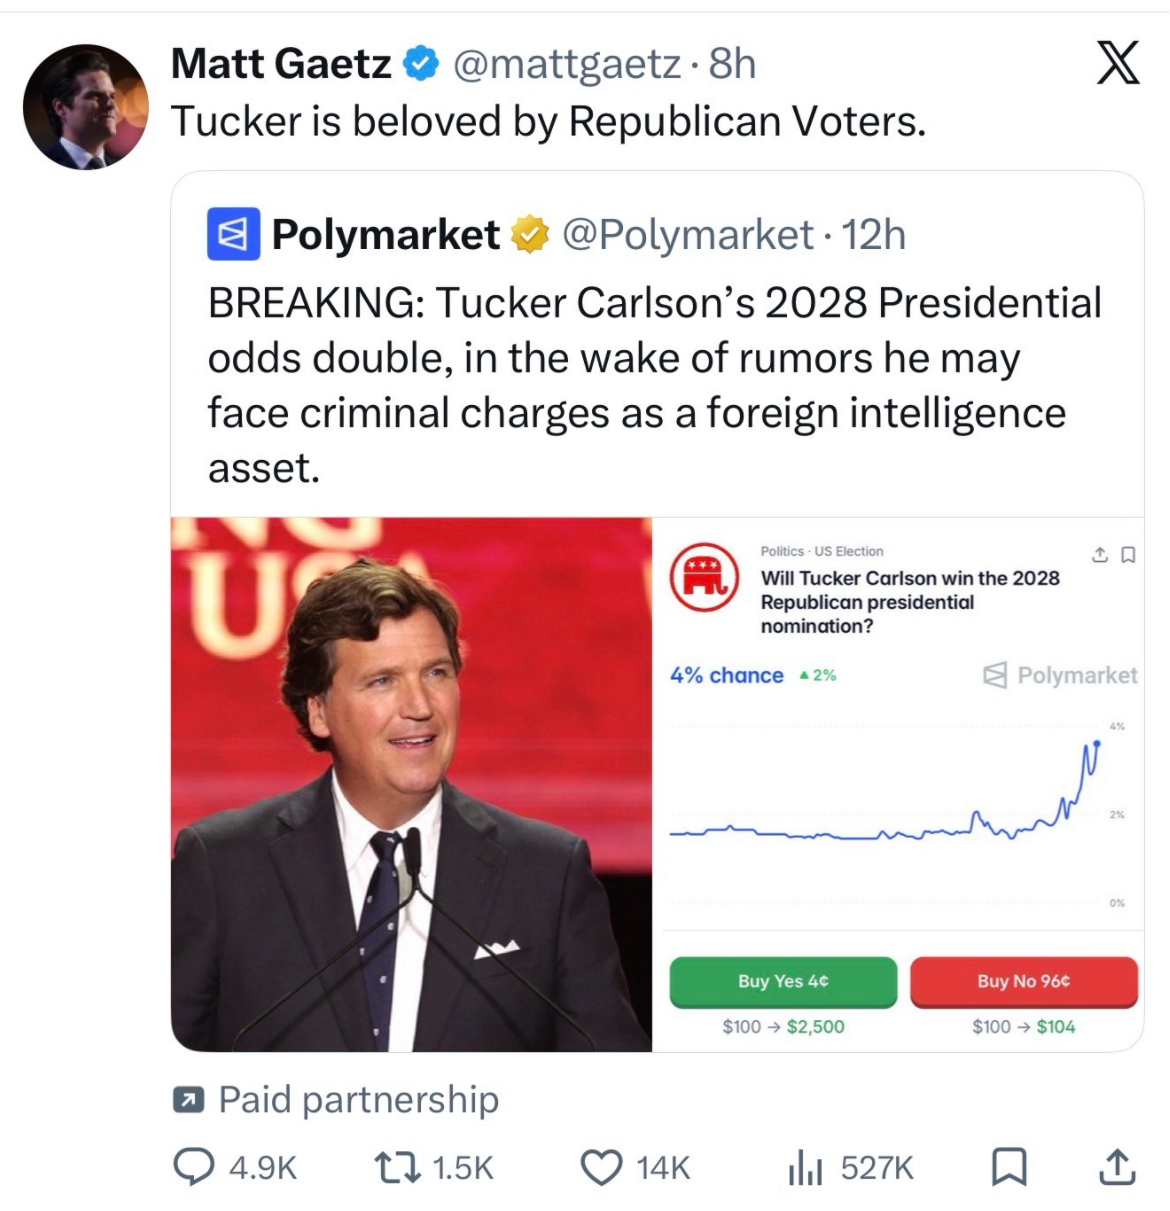Click the Buy Yes 4¢ button

(783, 981)
